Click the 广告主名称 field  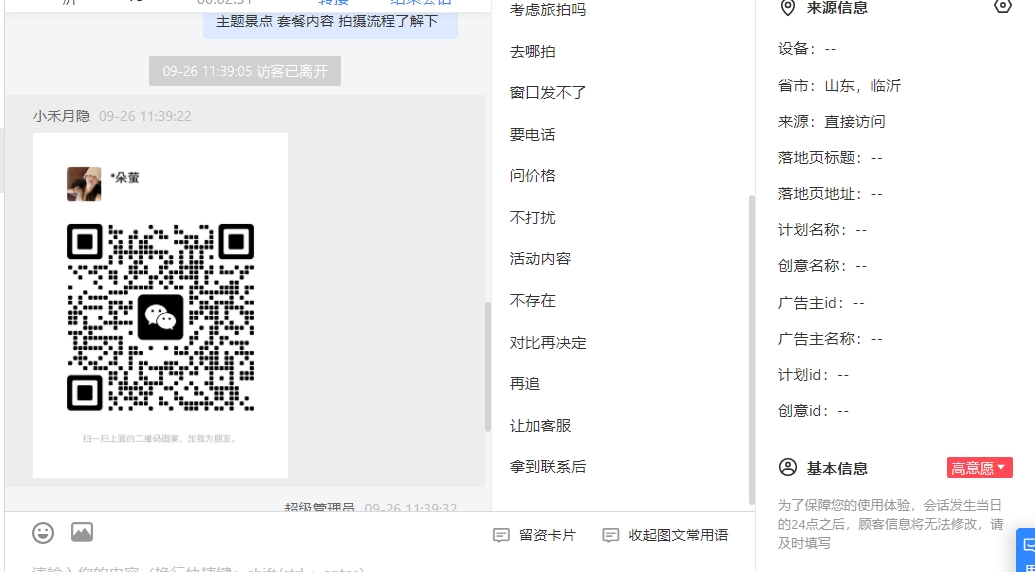(x=830, y=339)
